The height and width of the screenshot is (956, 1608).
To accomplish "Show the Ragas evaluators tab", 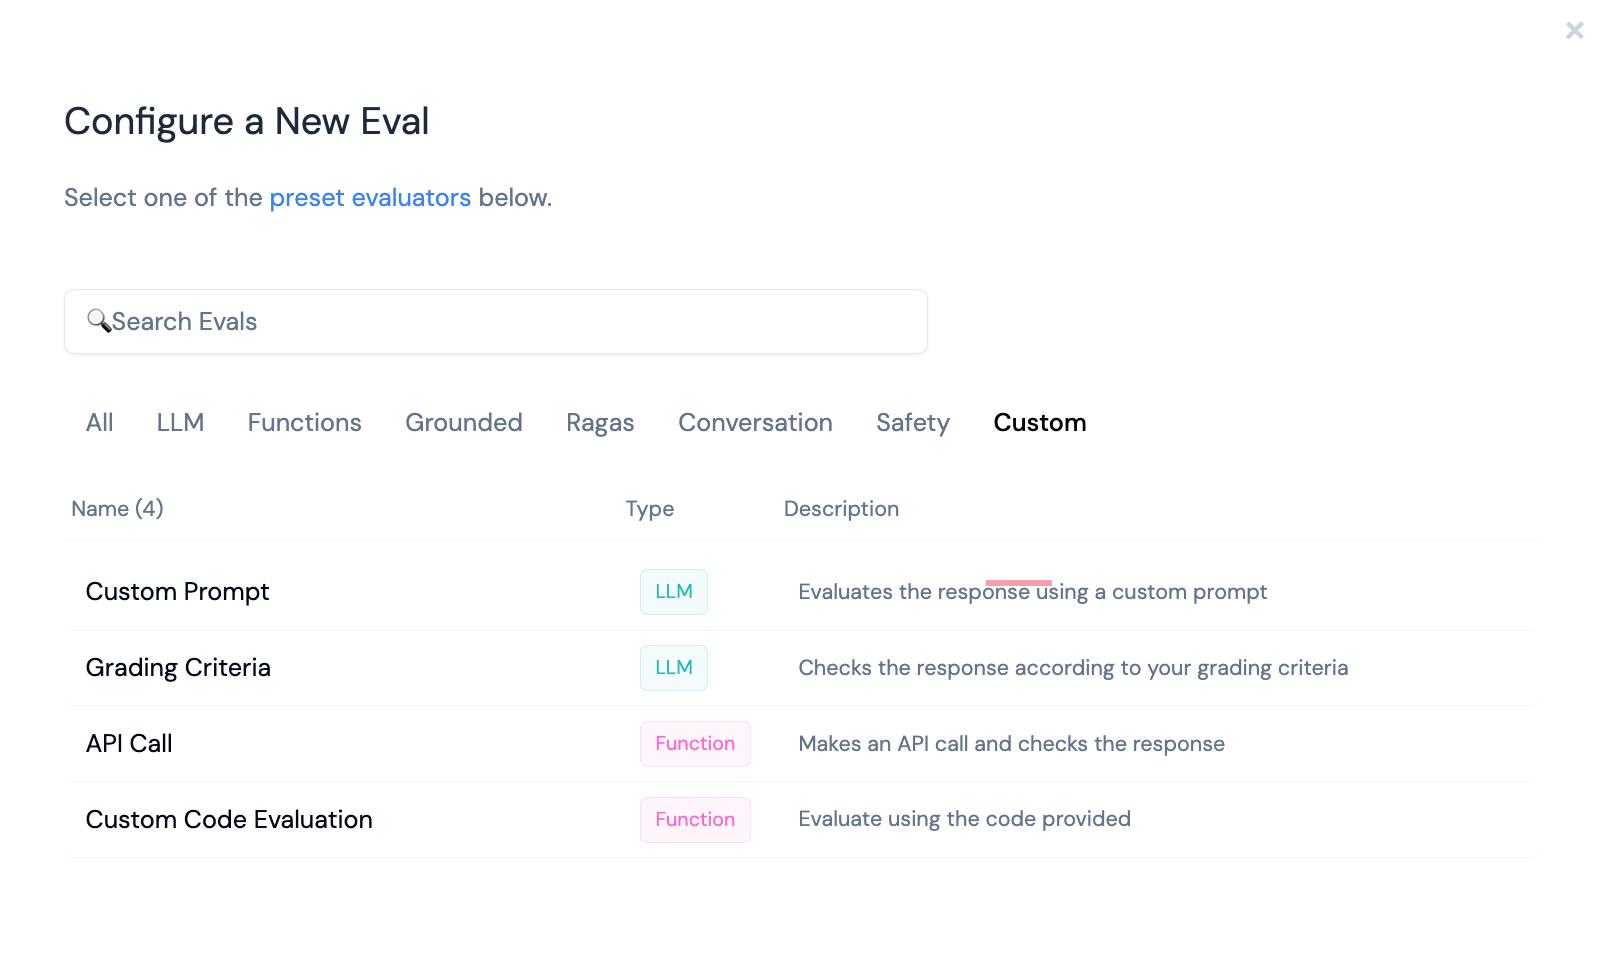I will [x=600, y=423].
